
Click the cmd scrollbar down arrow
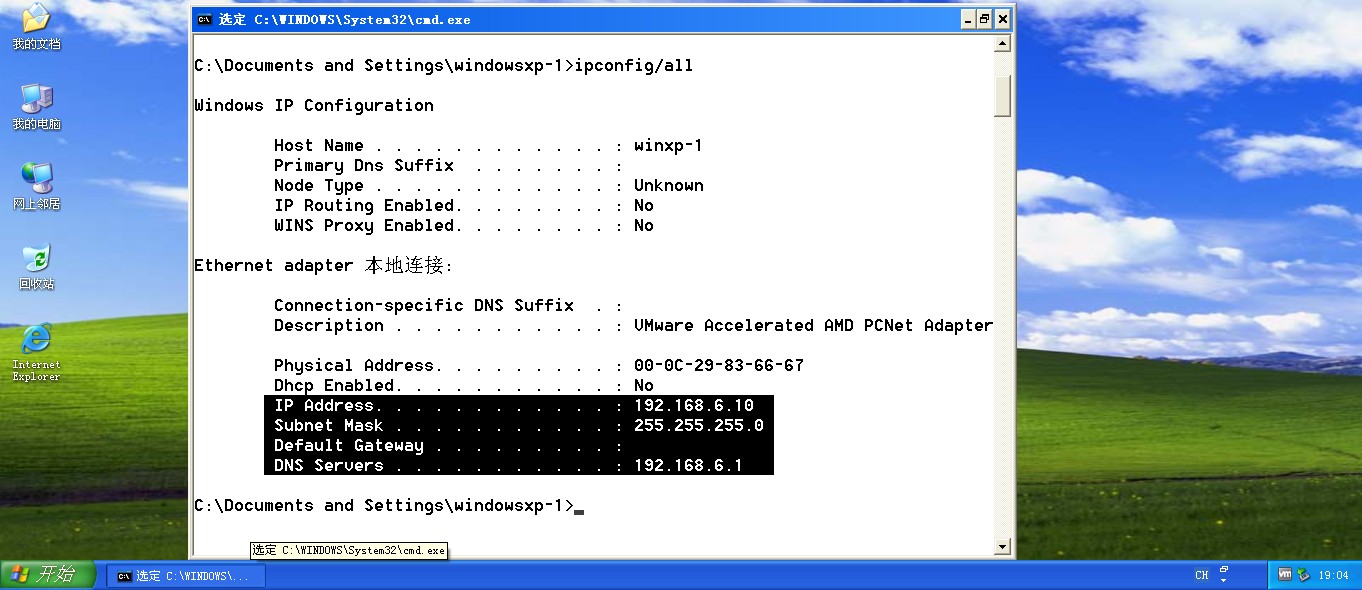[x=1003, y=547]
